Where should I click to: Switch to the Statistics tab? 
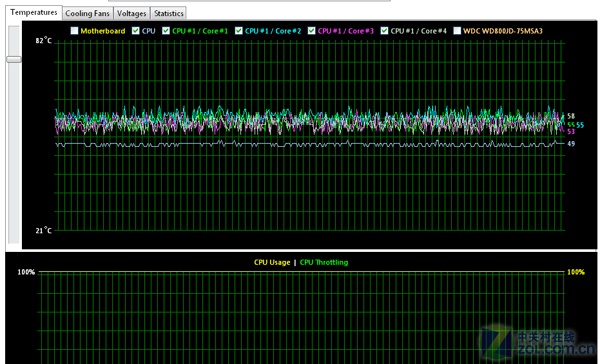coord(168,13)
